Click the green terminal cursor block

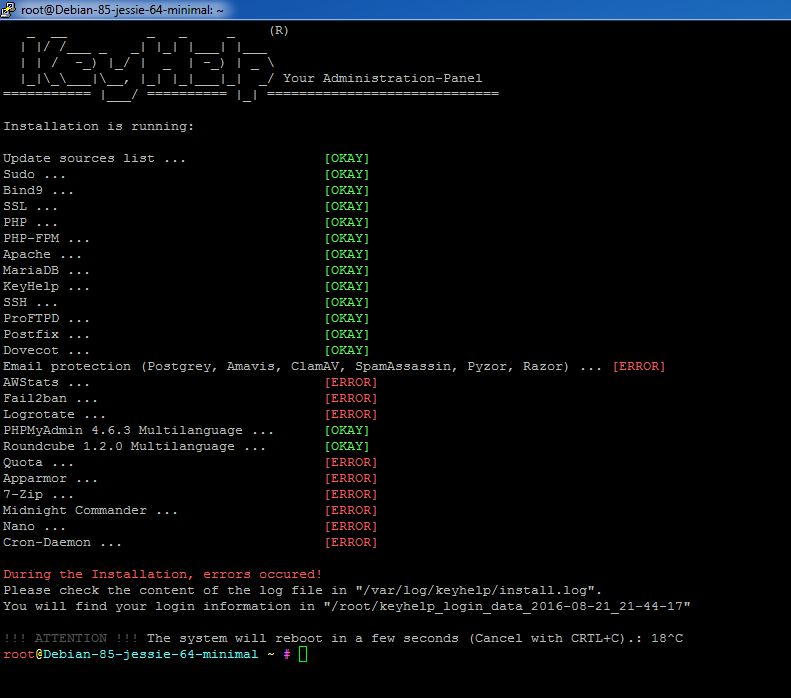click(304, 655)
